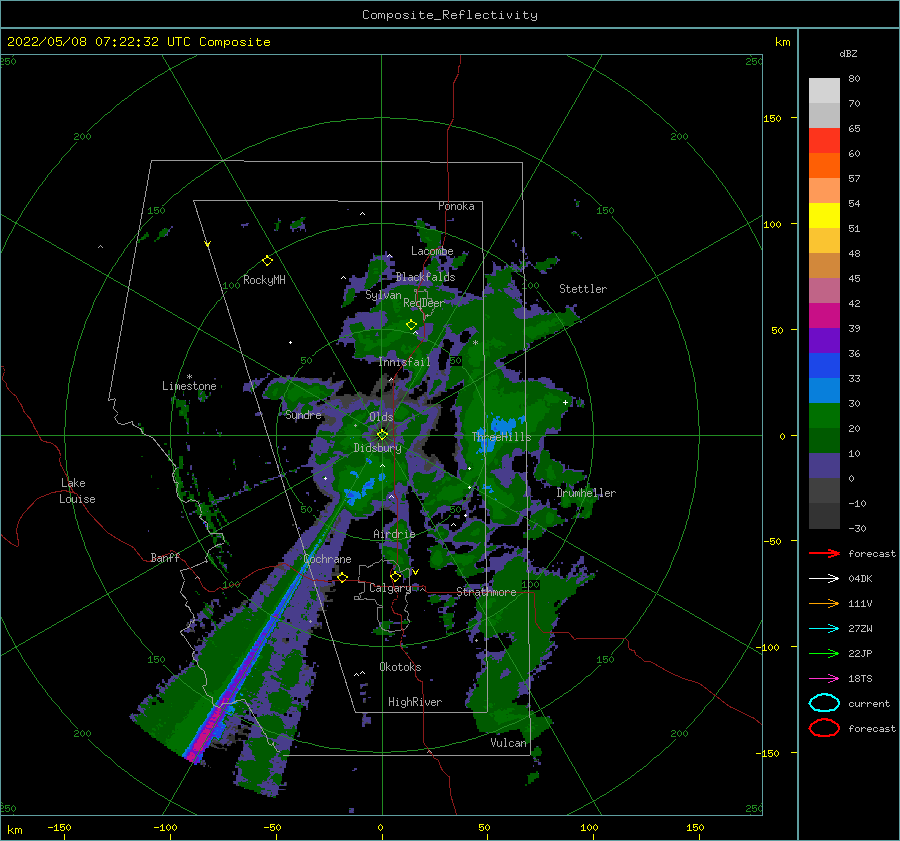This screenshot has height=841, width=900.
Task: Click the HighRiver label
Action: 415,702
